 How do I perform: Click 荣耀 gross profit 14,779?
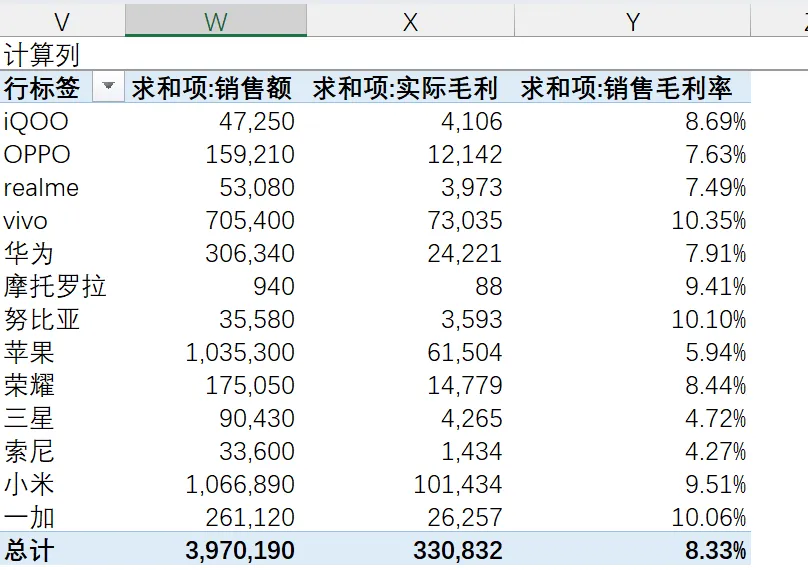[465, 385]
